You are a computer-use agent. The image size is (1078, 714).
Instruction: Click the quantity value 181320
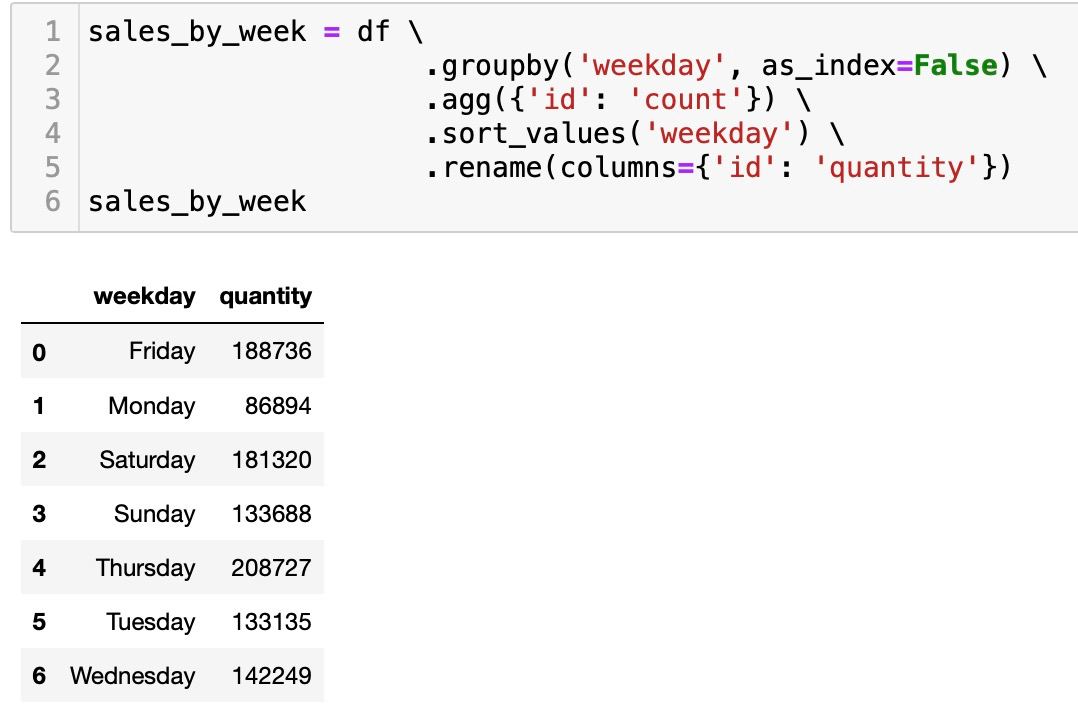272,460
